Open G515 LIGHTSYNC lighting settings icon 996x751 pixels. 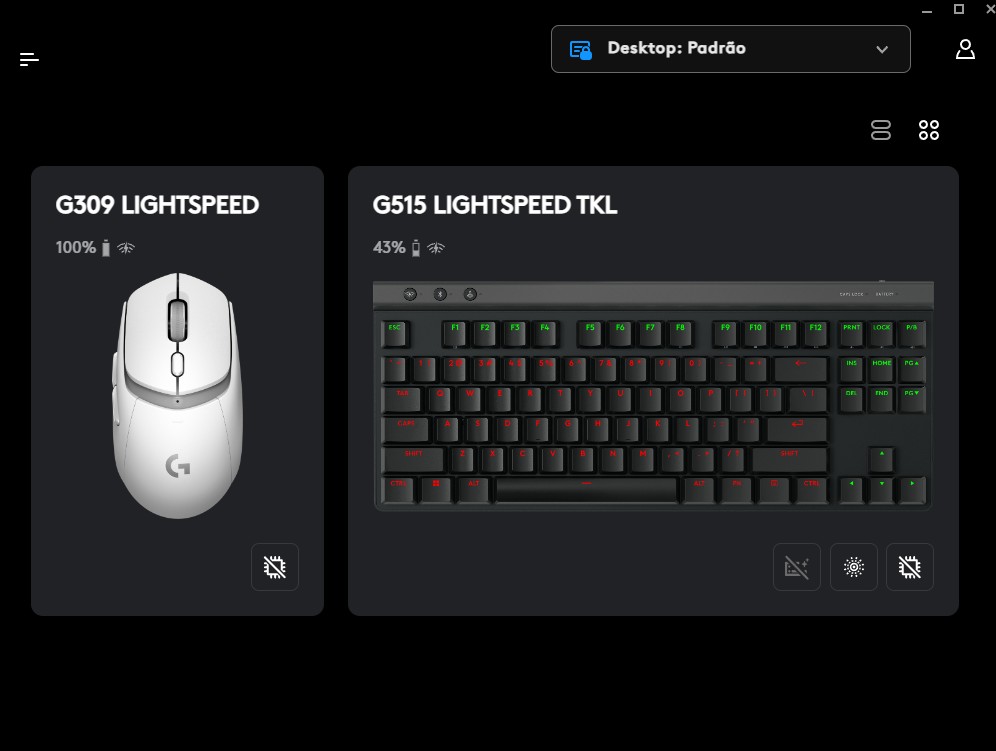(x=854, y=567)
